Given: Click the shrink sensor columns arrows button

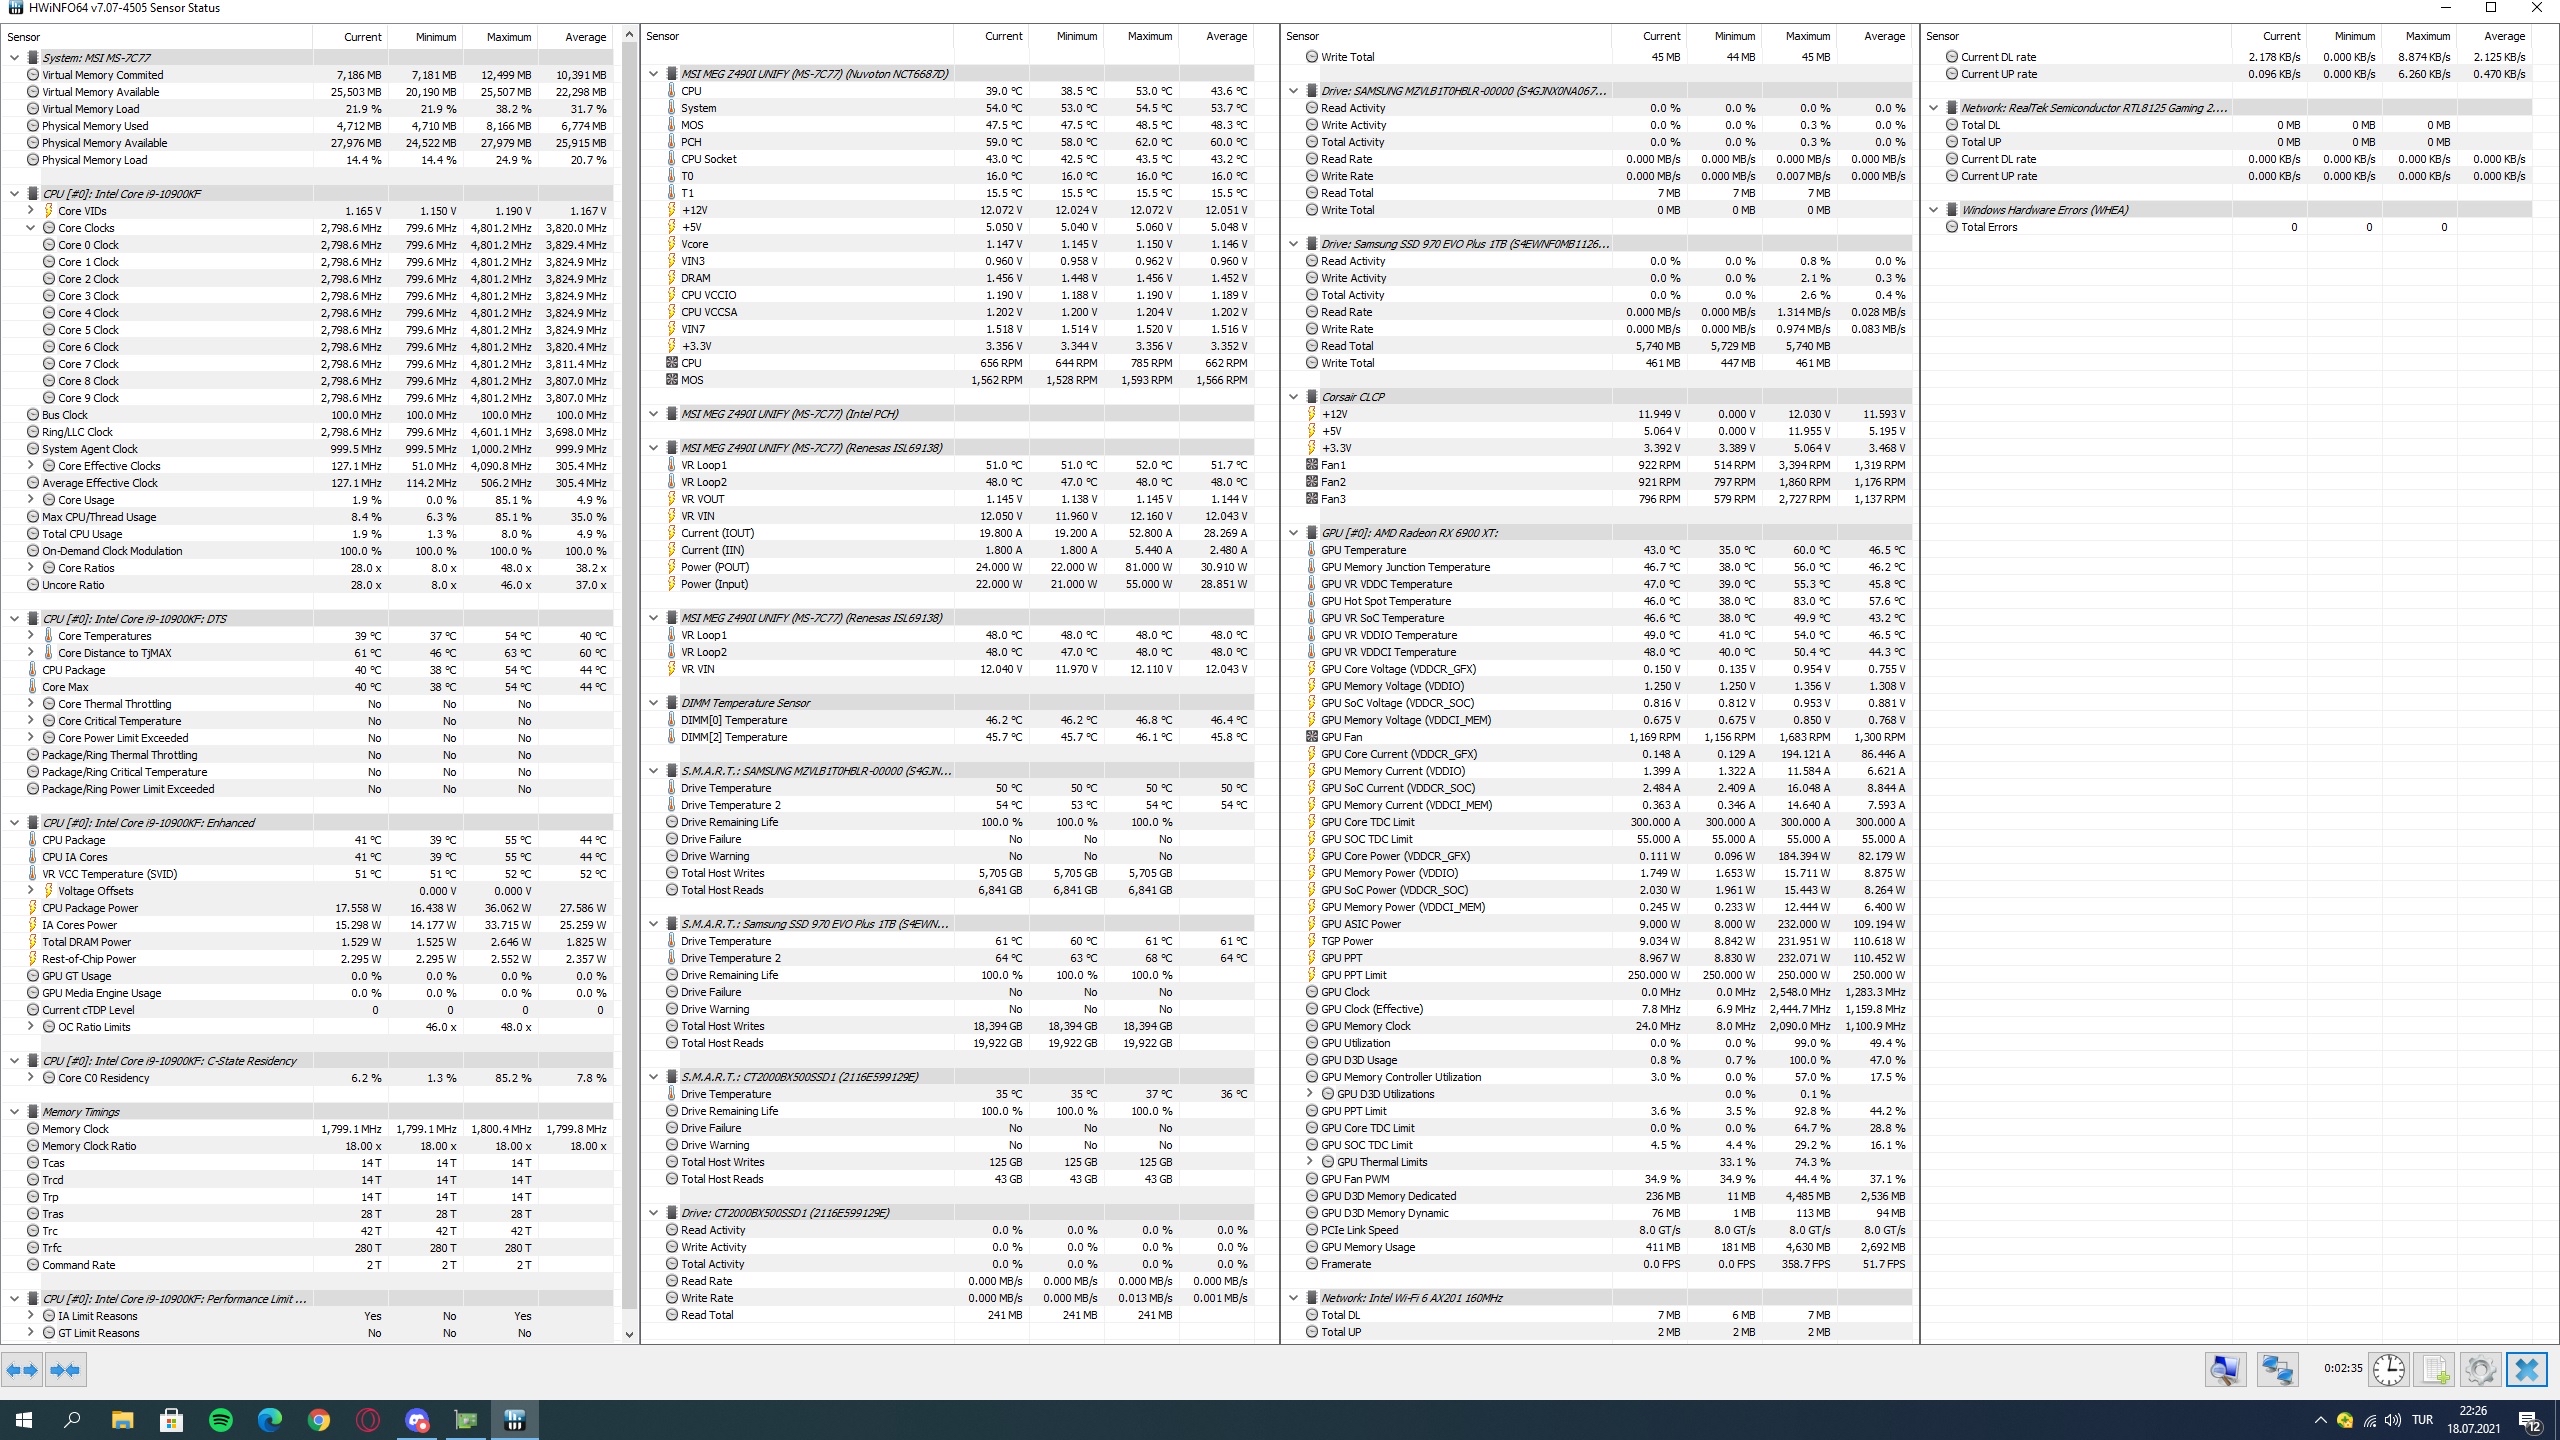Looking at the screenshot, I should coord(66,1370).
